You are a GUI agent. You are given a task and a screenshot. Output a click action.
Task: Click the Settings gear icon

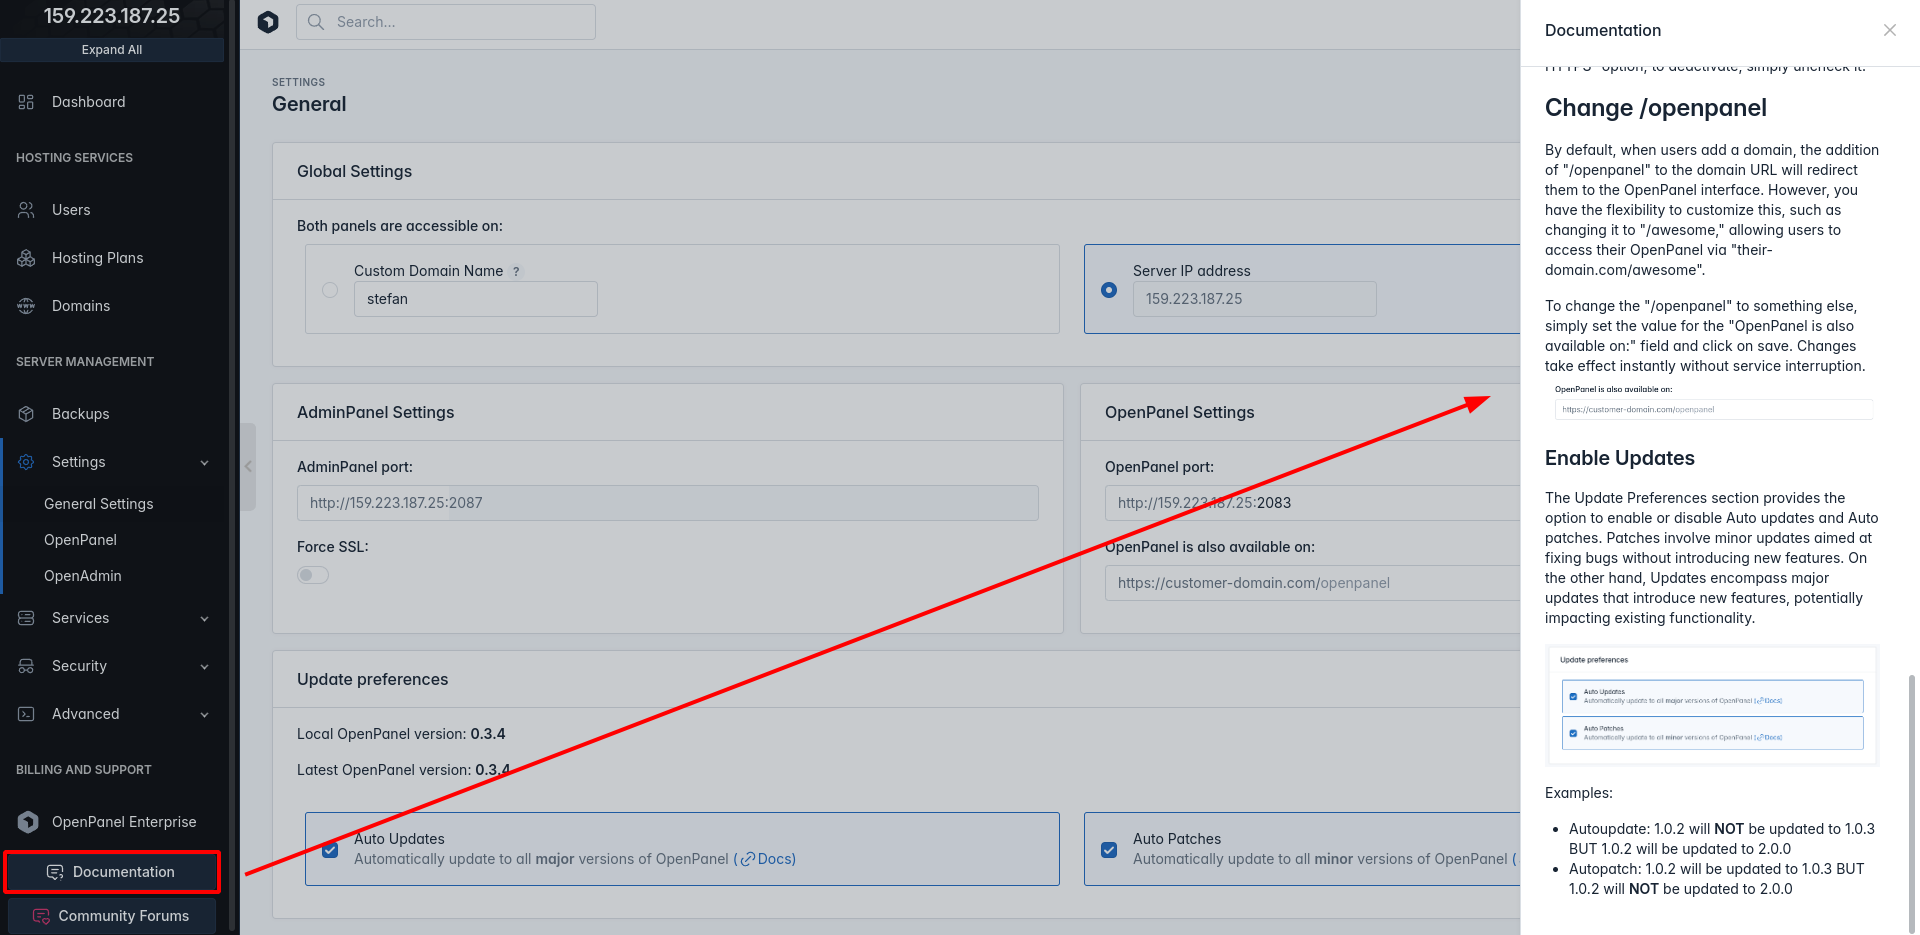tap(26, 462)
